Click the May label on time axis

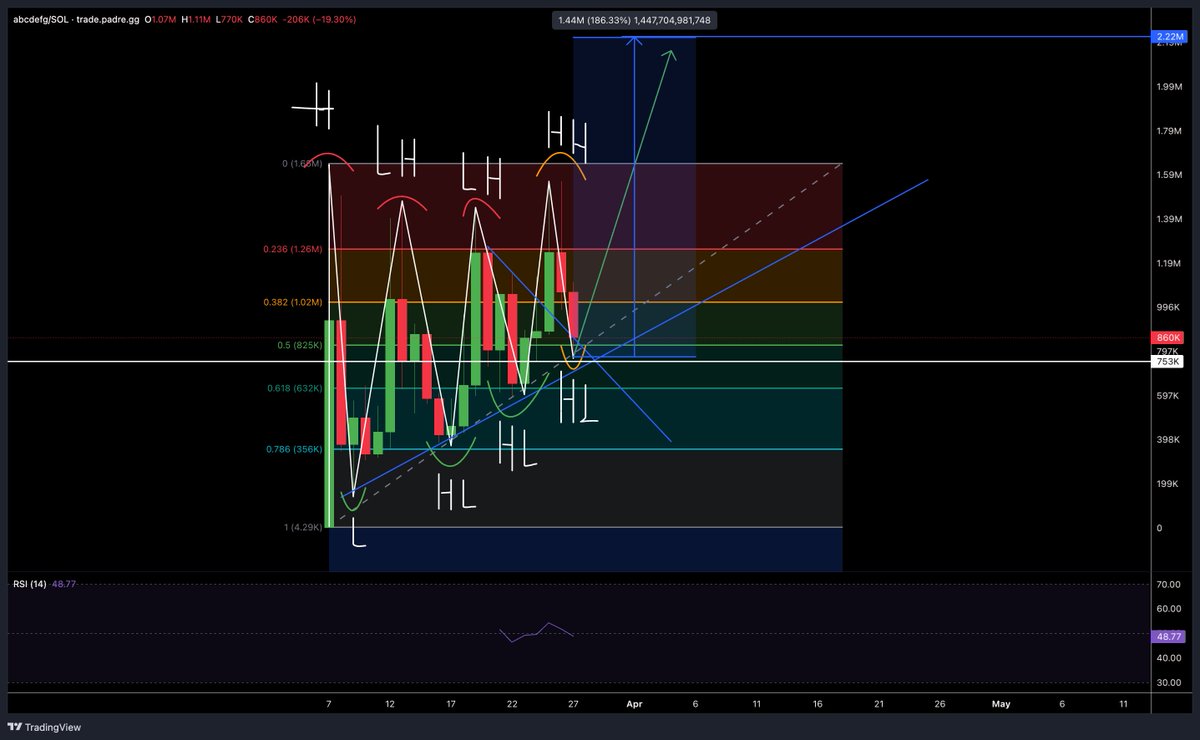1000,704
